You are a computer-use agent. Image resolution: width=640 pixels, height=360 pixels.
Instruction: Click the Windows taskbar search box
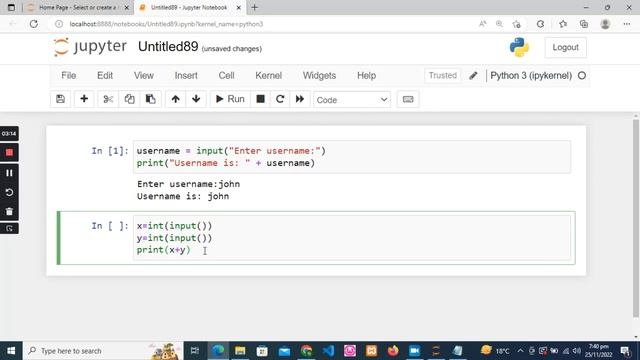point(103,351)
